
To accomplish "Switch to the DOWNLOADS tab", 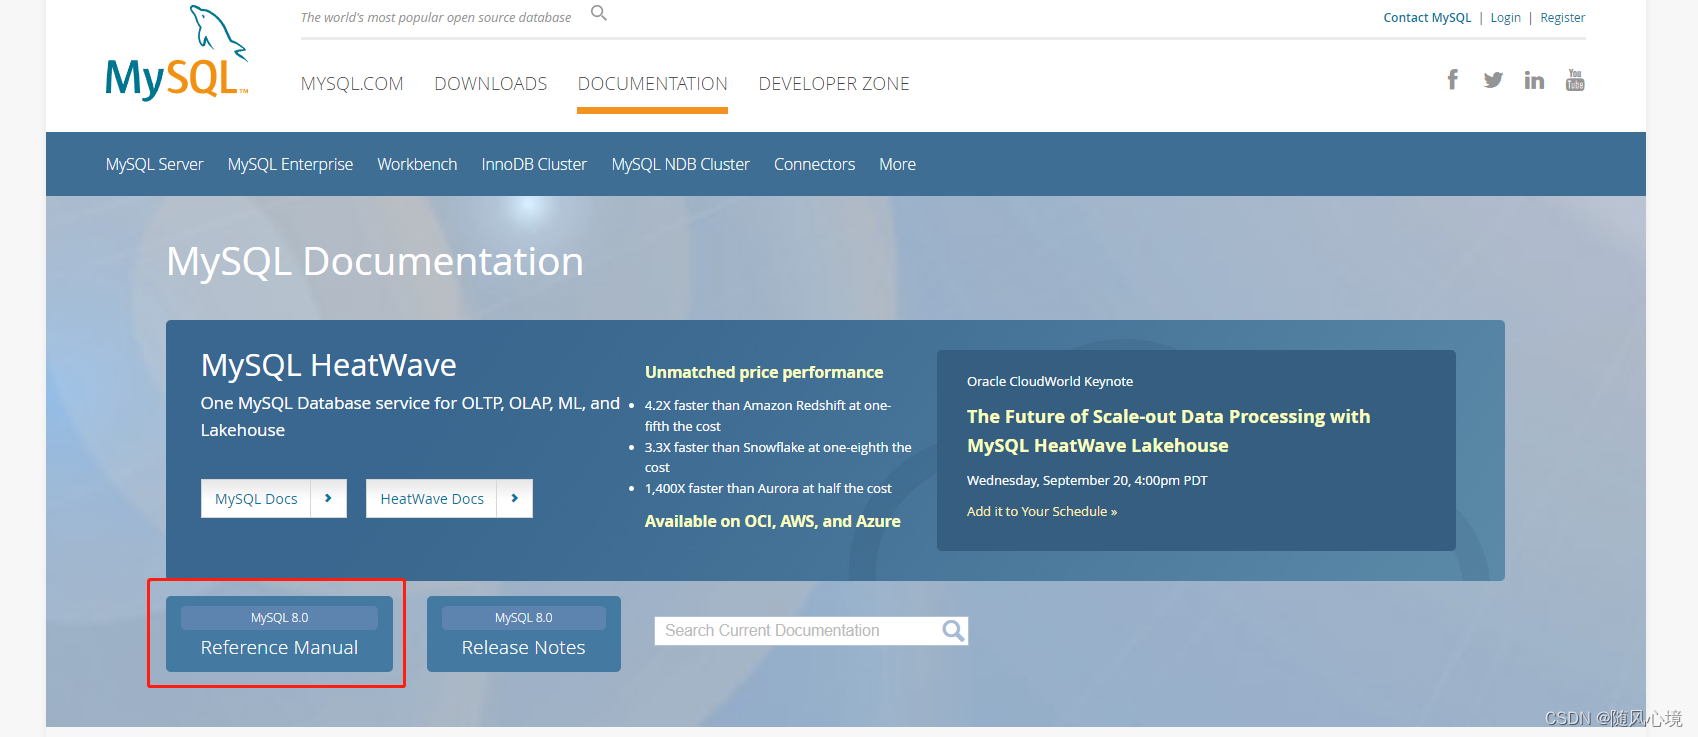I will (491, 84).
